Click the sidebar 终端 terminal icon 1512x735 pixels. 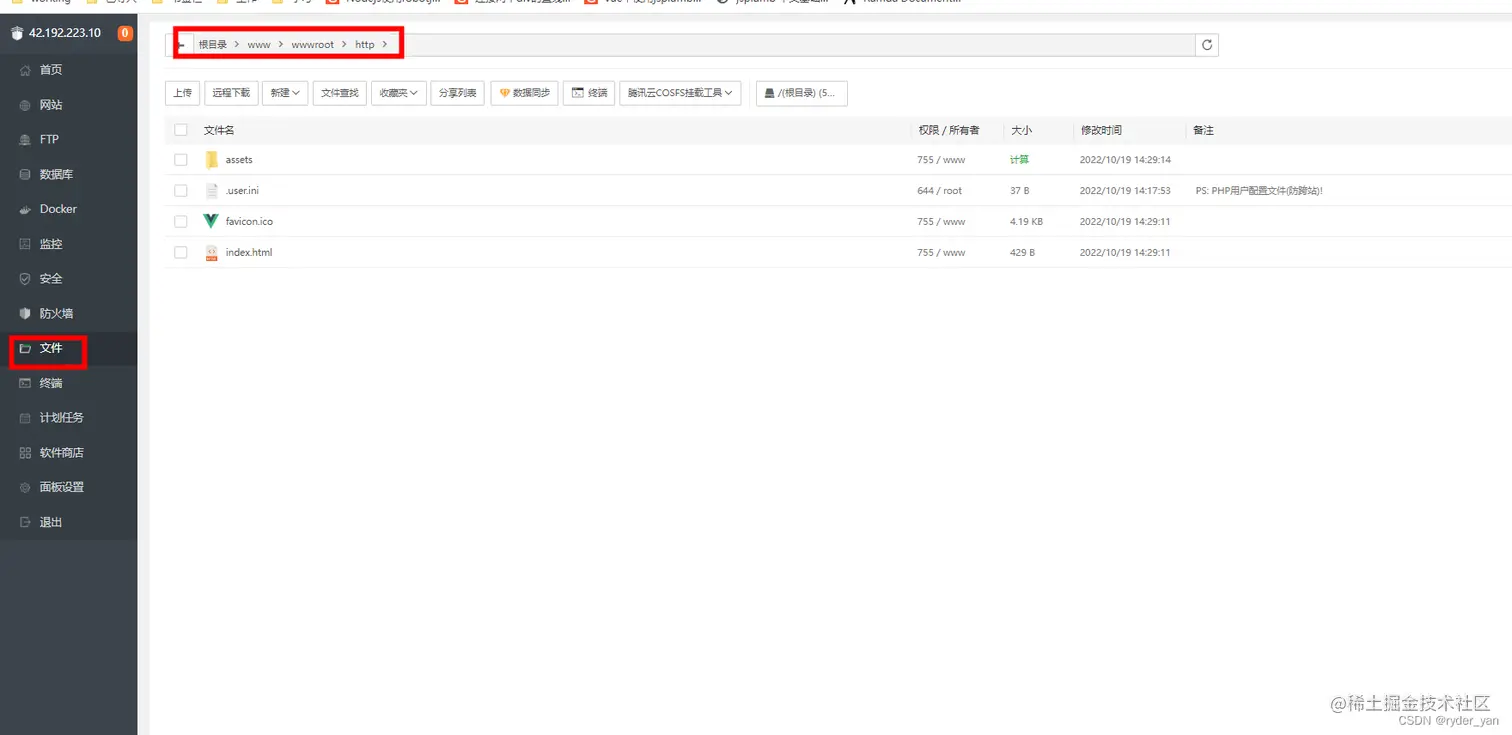click(25, 383)
